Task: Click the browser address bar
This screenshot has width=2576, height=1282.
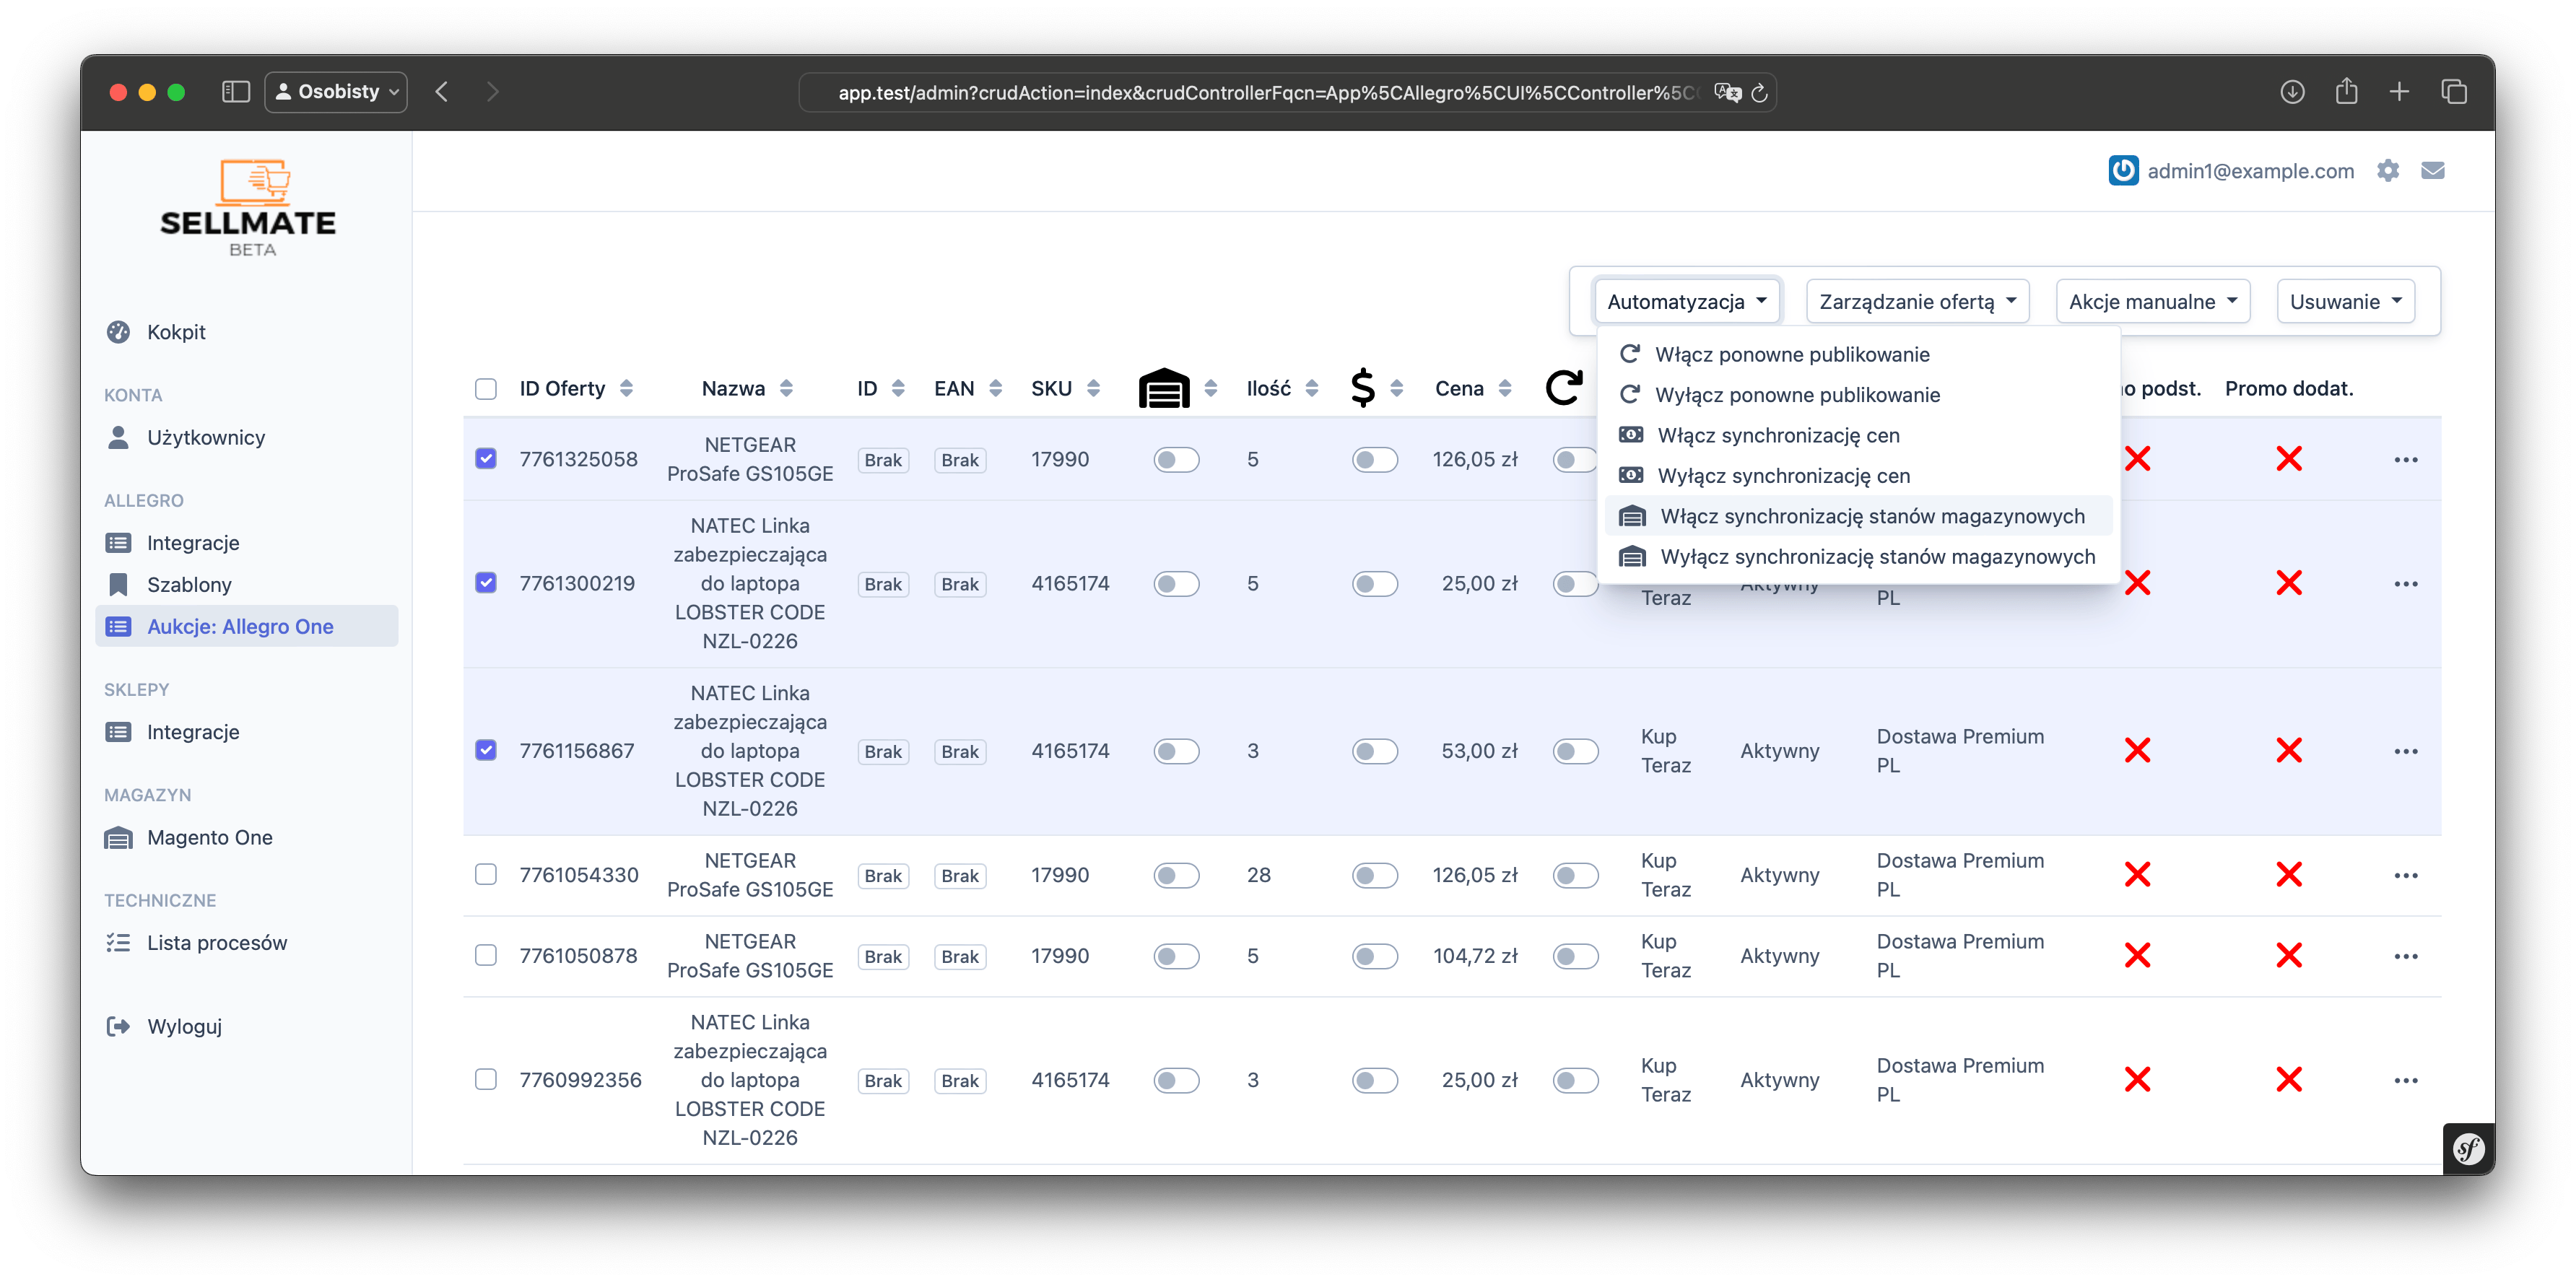Action: [1287, 93]
